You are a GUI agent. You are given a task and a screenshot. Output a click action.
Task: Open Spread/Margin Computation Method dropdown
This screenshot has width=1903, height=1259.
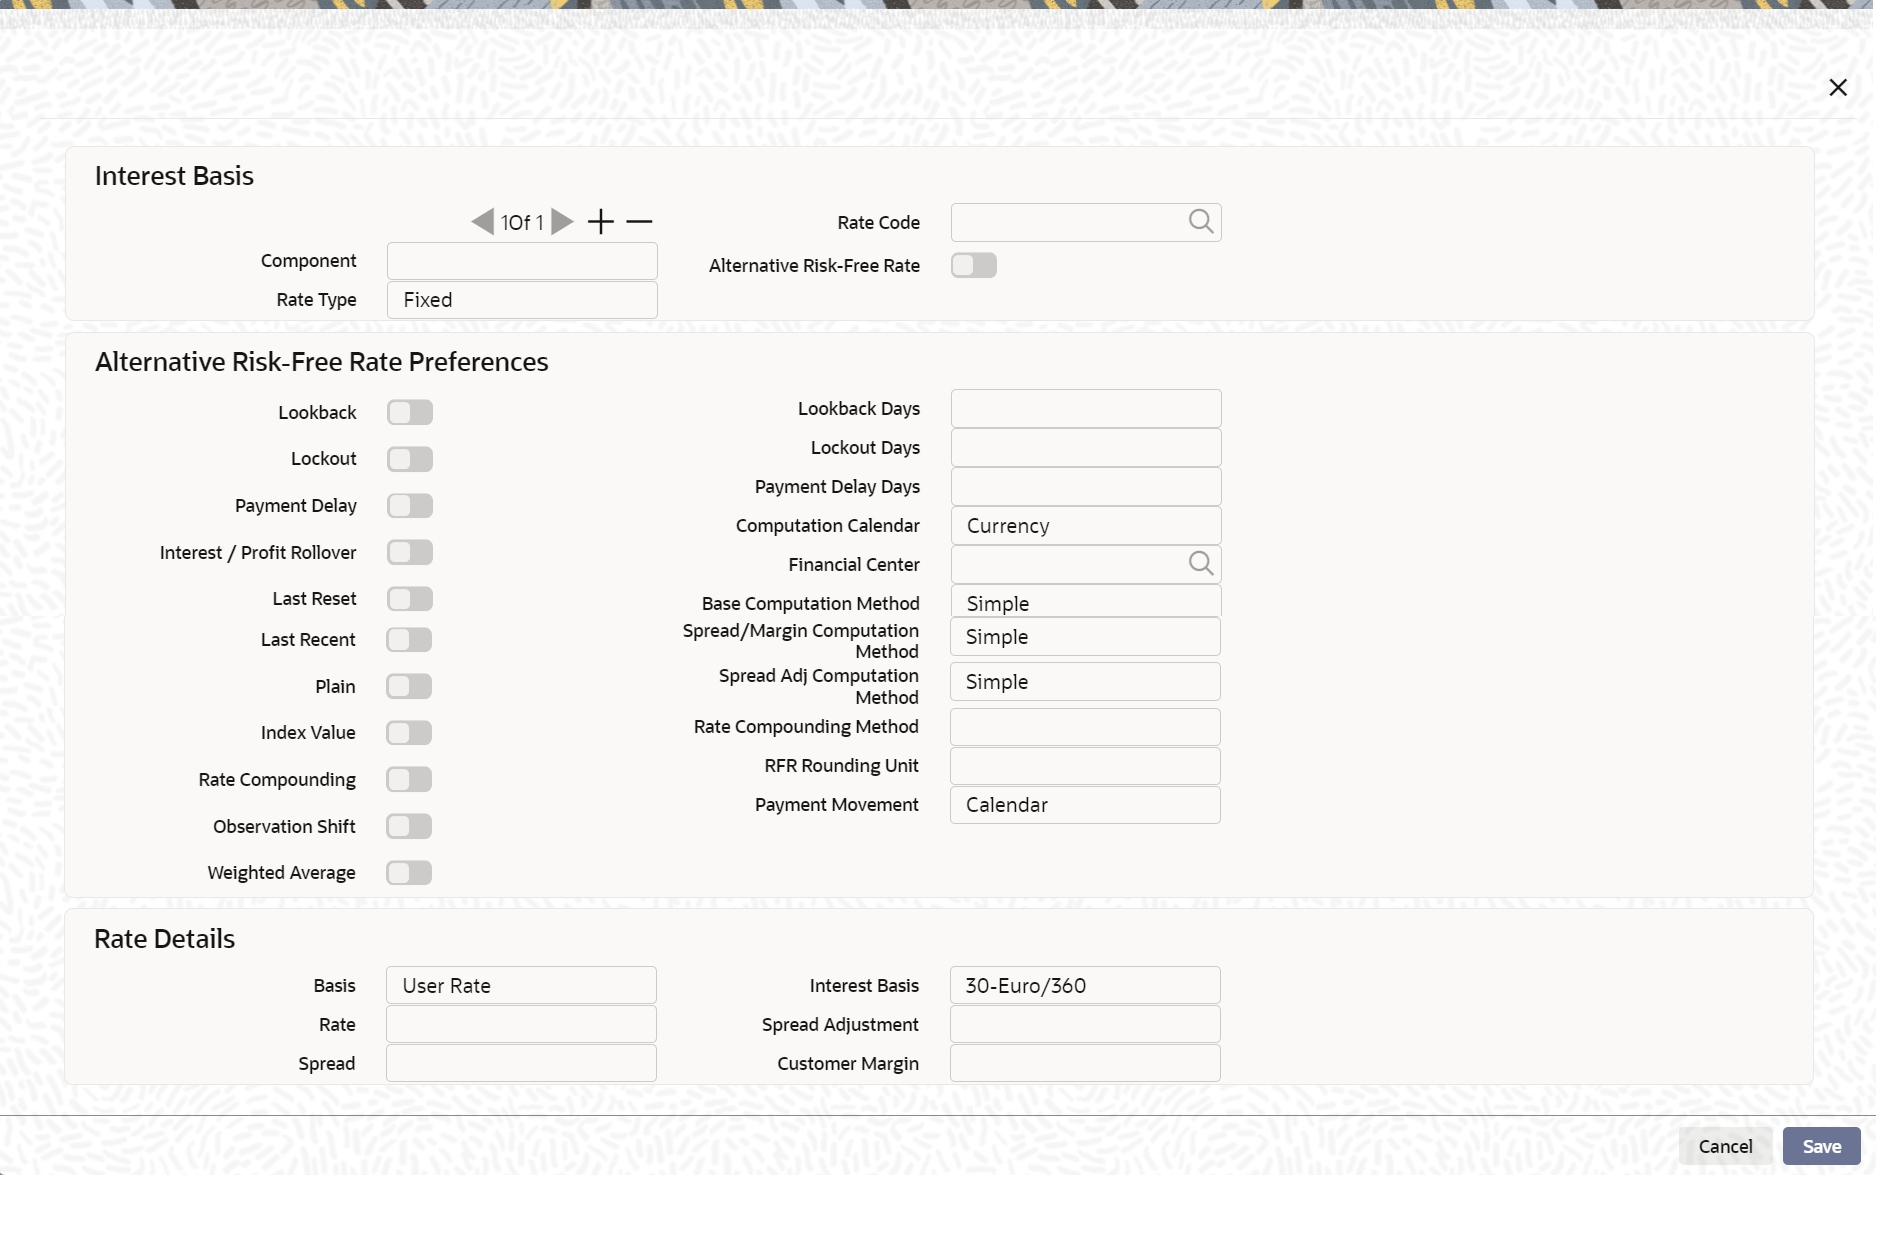pyautogui.click(x=1085, y=637)
